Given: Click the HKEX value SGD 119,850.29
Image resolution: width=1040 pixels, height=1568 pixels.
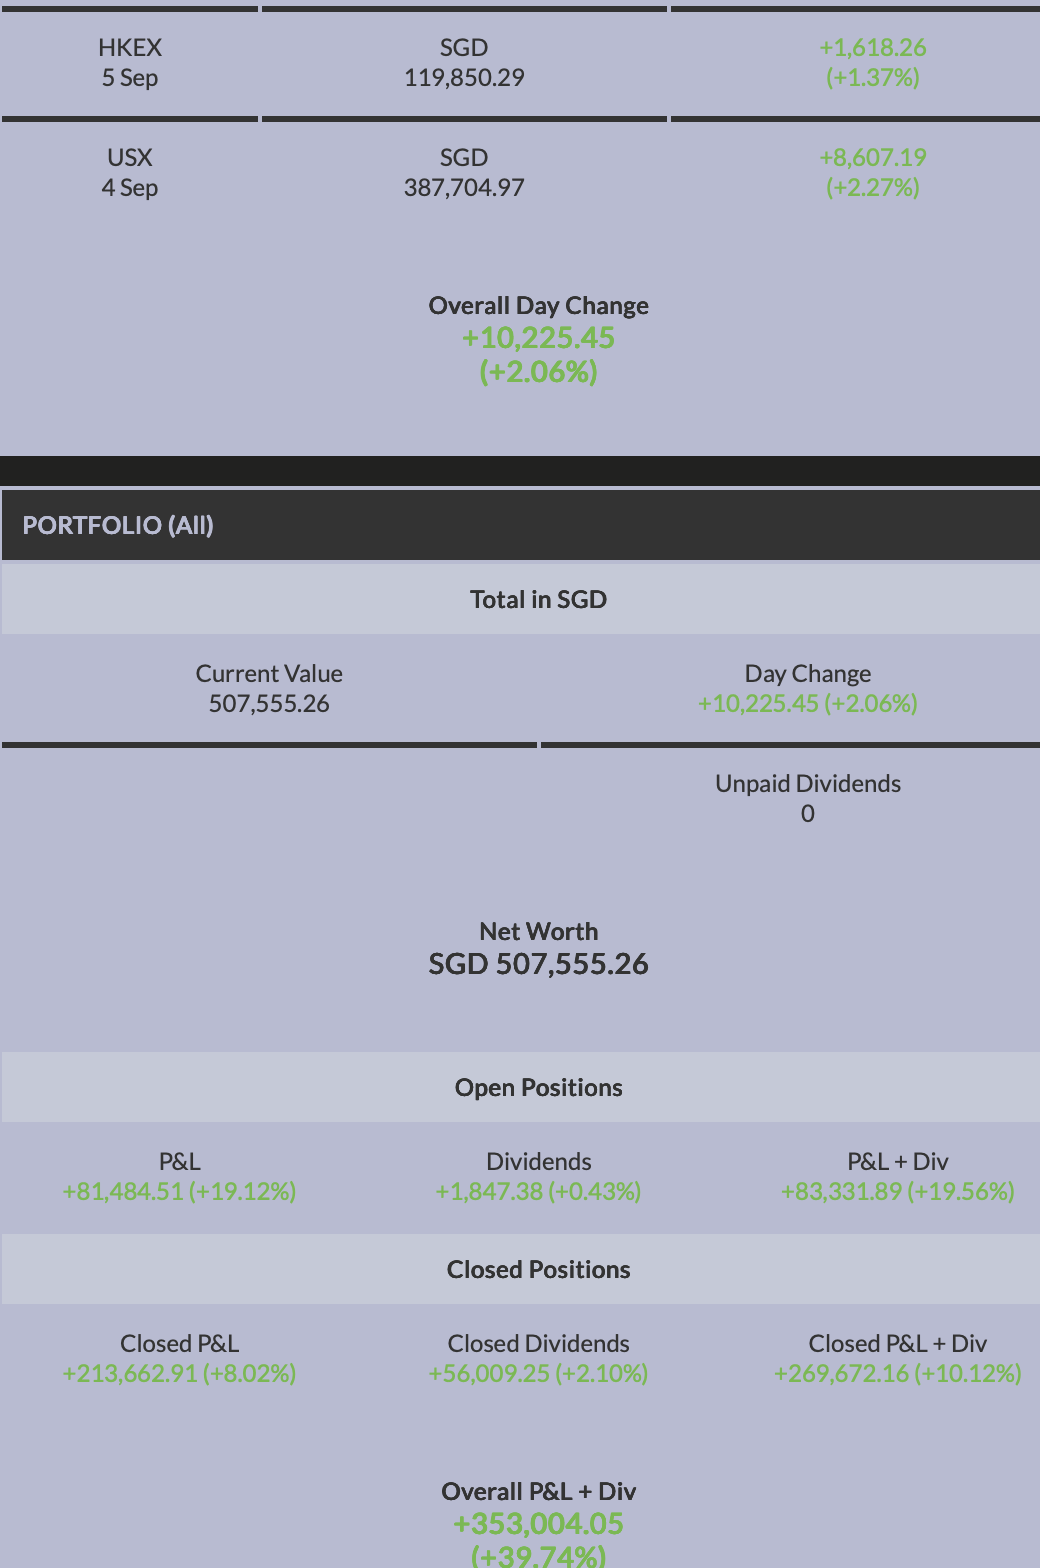Looking at the screenshot, I should tap(464, 77).
